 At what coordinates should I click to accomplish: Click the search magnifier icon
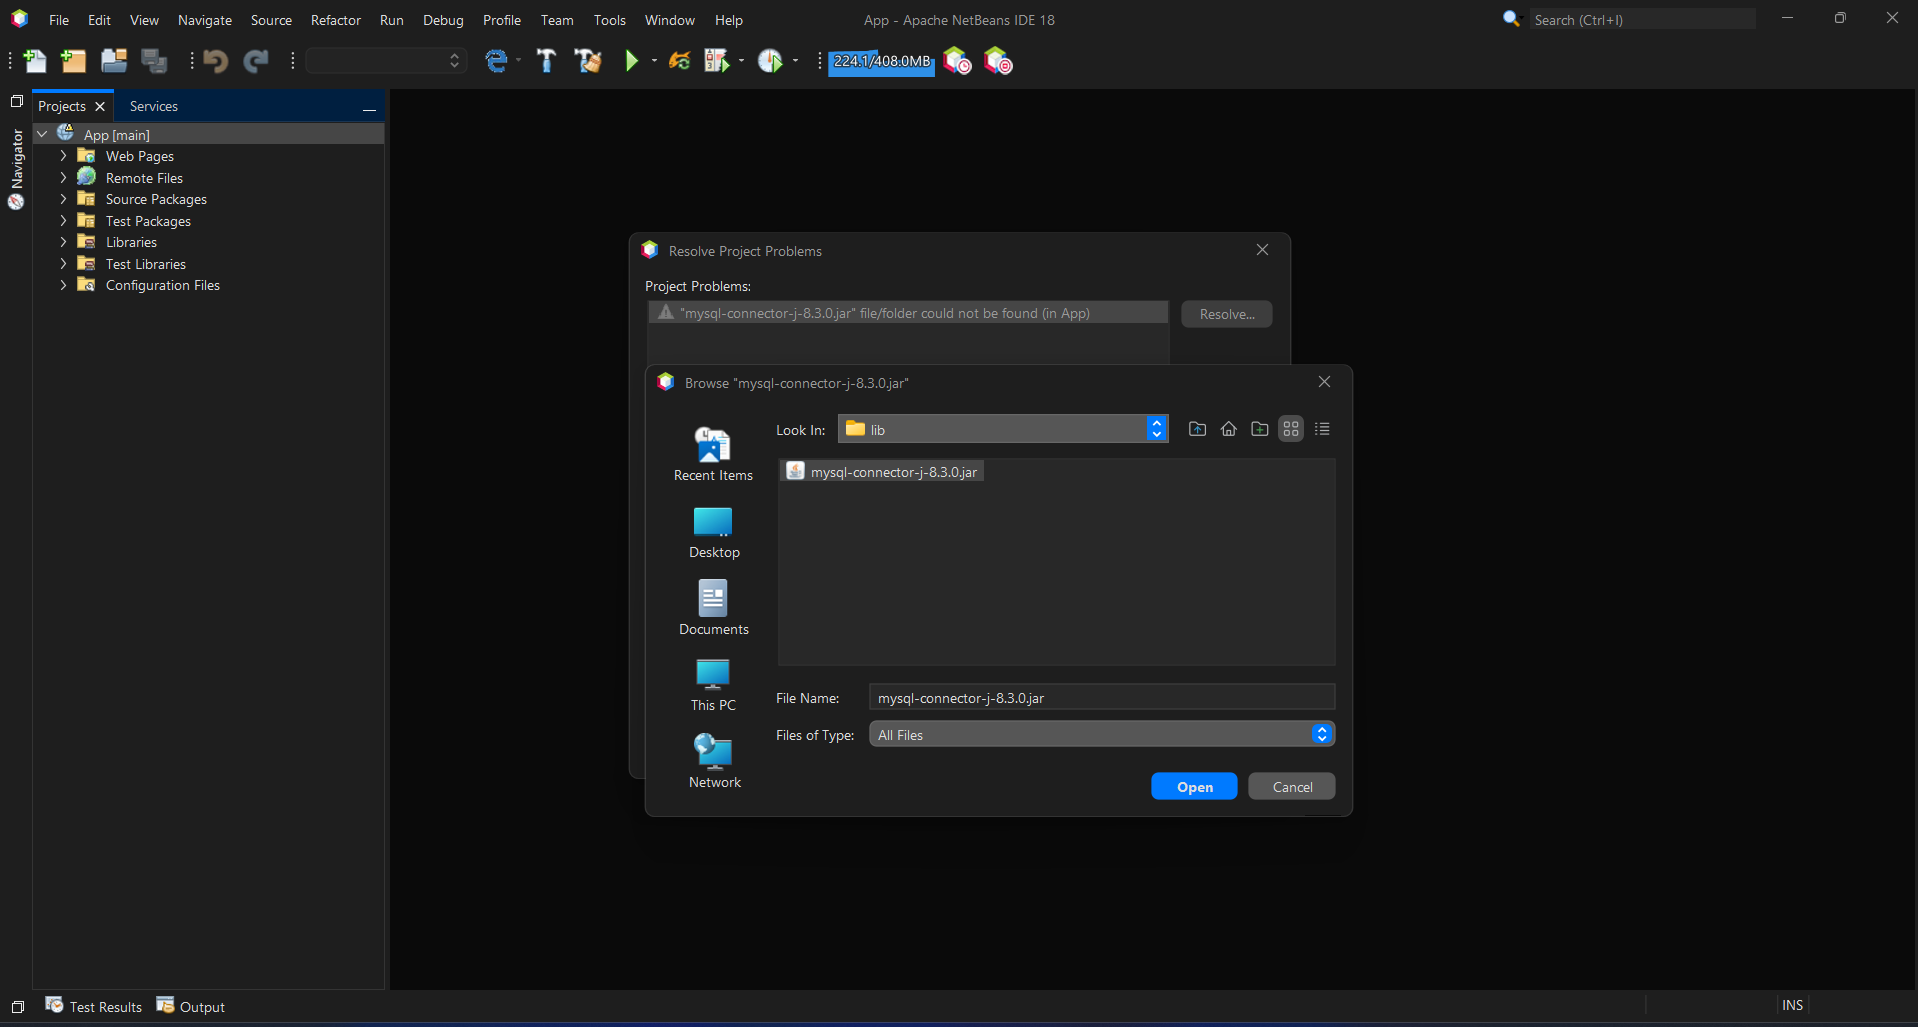pos(1511,19)
